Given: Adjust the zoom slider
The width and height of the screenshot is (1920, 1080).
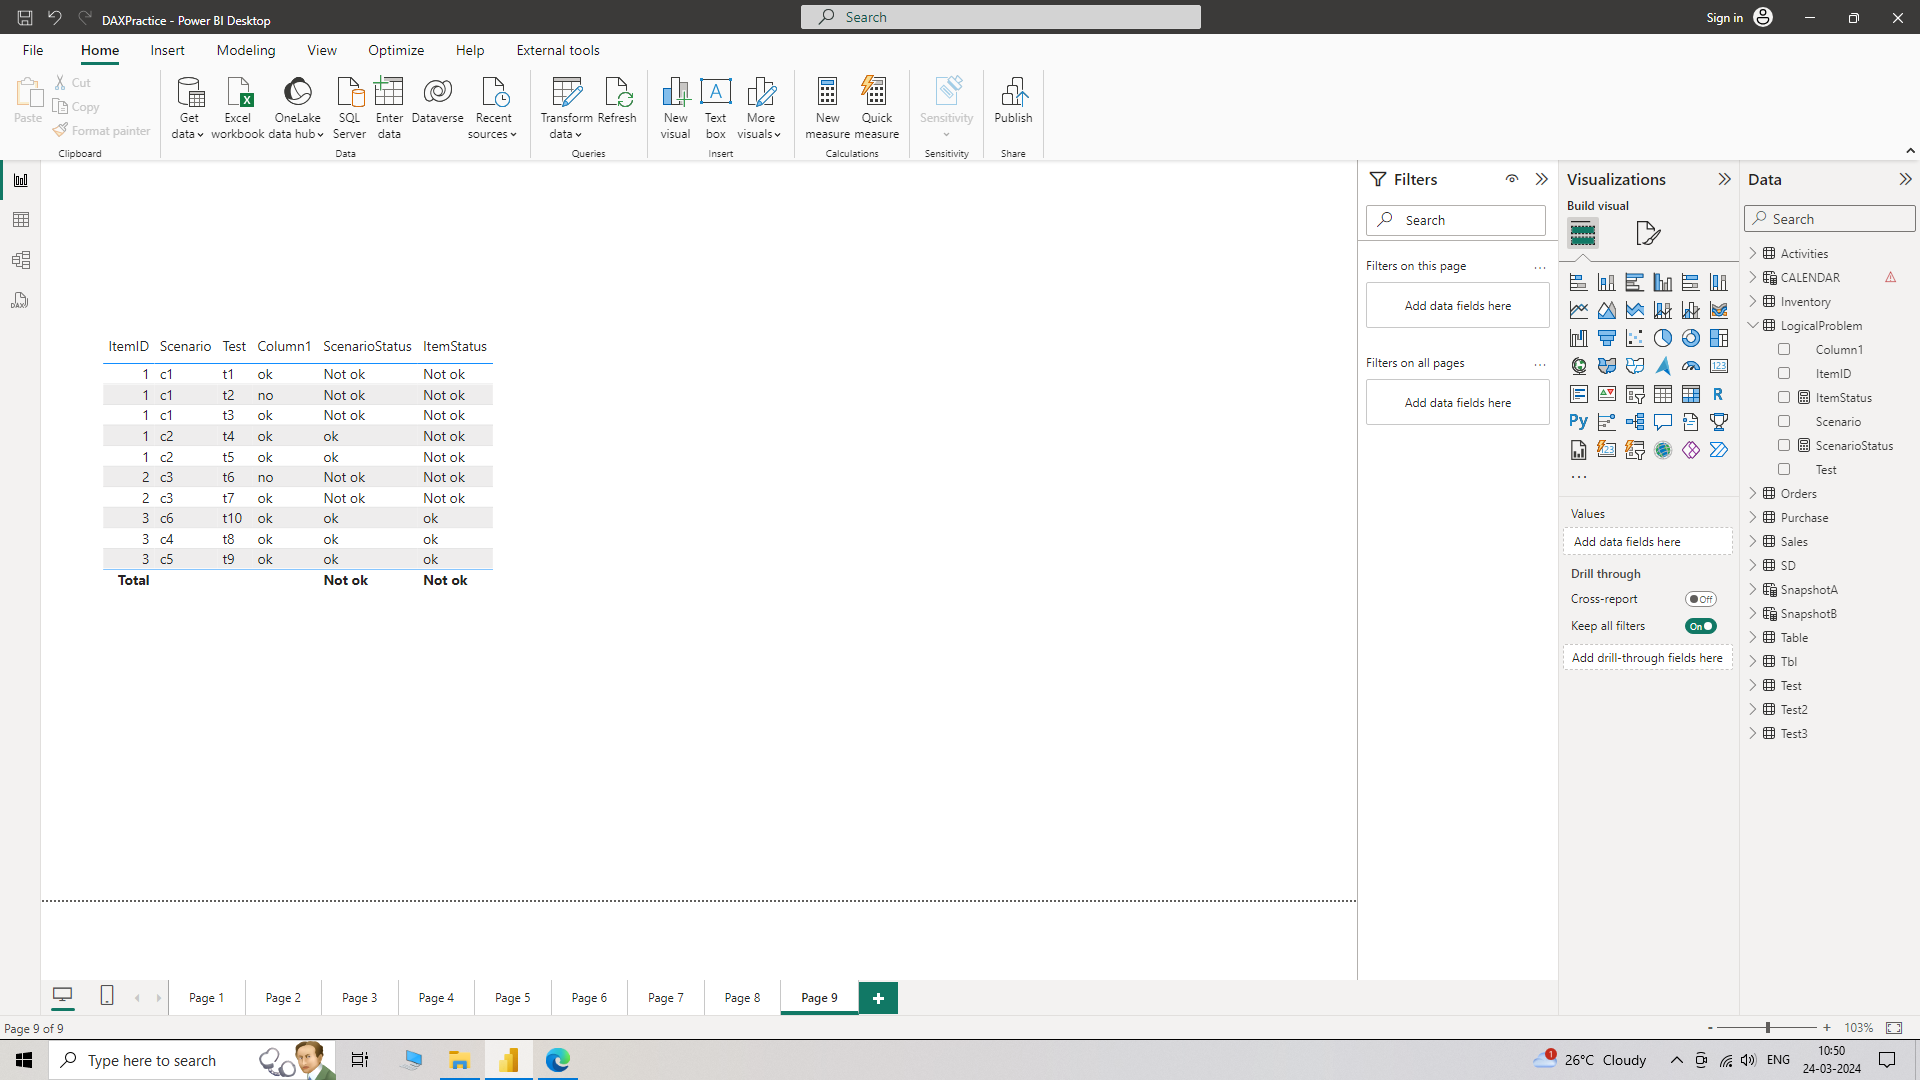Looking at the screenshot, I should (x=1767, y=1028).
